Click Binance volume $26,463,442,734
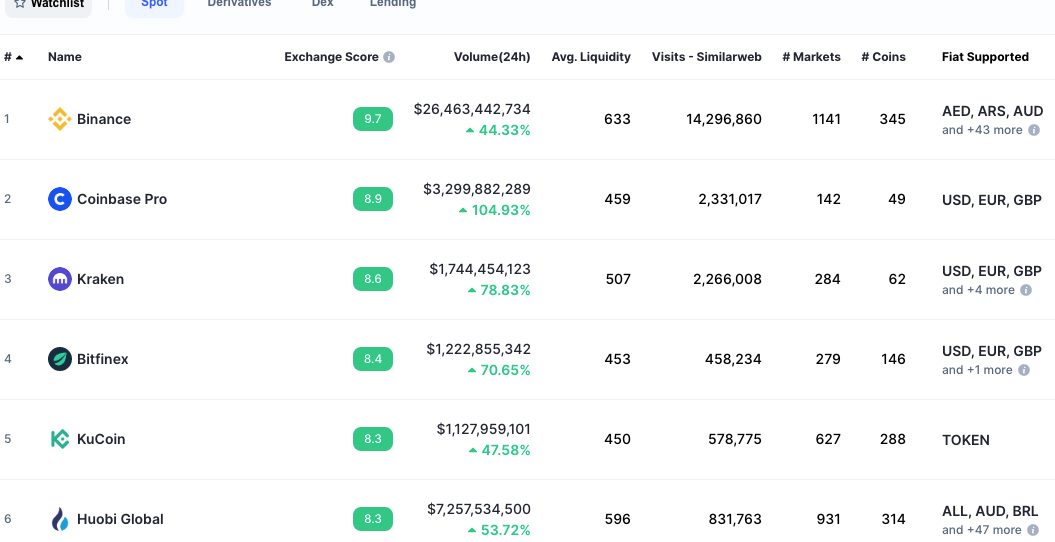The image size is (1055, 542). click(x=472, y=109)
